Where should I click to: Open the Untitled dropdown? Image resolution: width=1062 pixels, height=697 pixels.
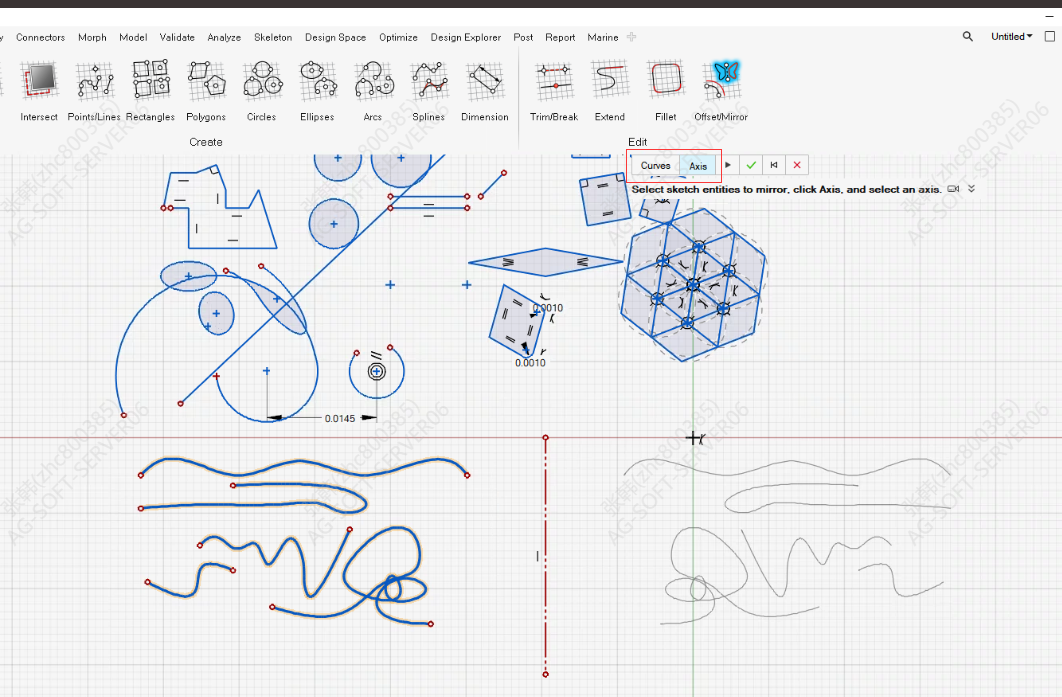[x=1011, y=37]
